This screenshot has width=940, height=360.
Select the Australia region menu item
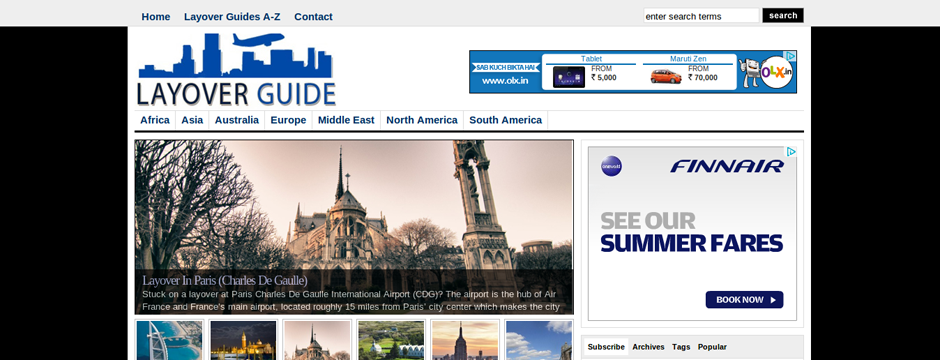click(x=237, y=120)
